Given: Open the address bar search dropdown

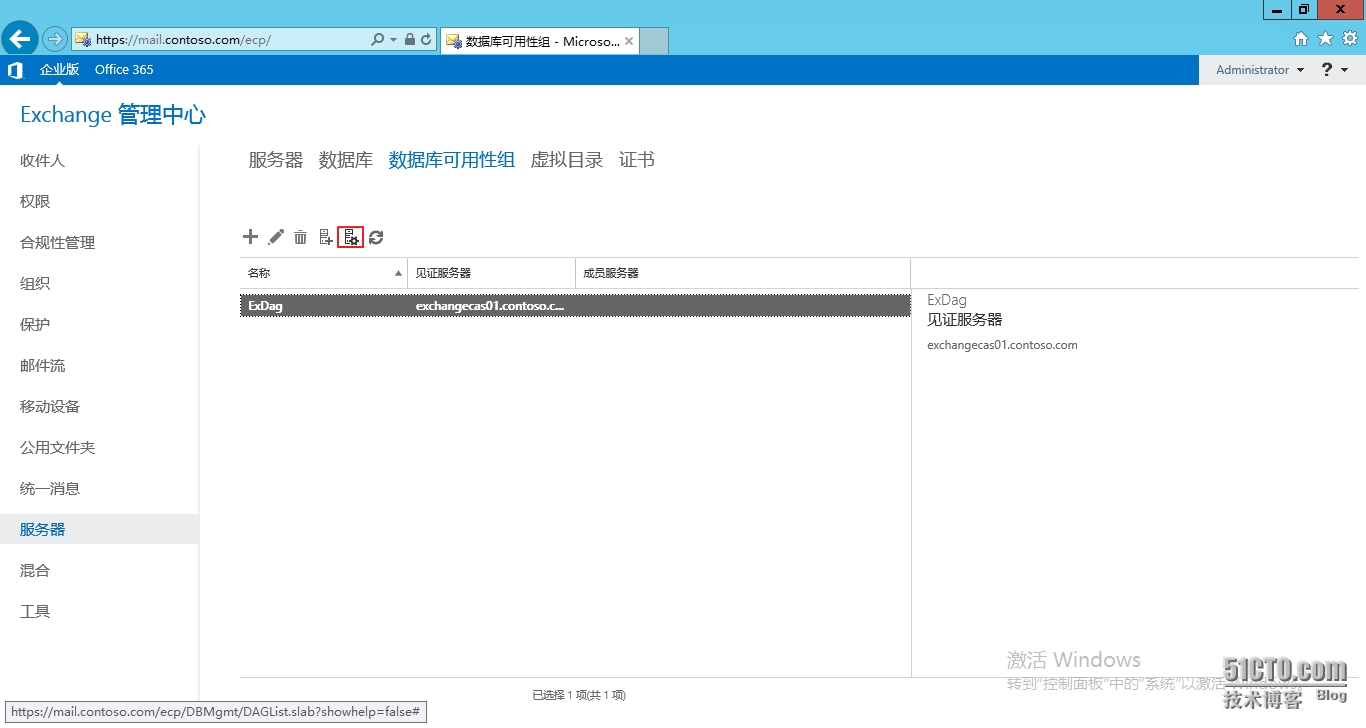Looking at the screenshot, I should [x=392, y=39].
